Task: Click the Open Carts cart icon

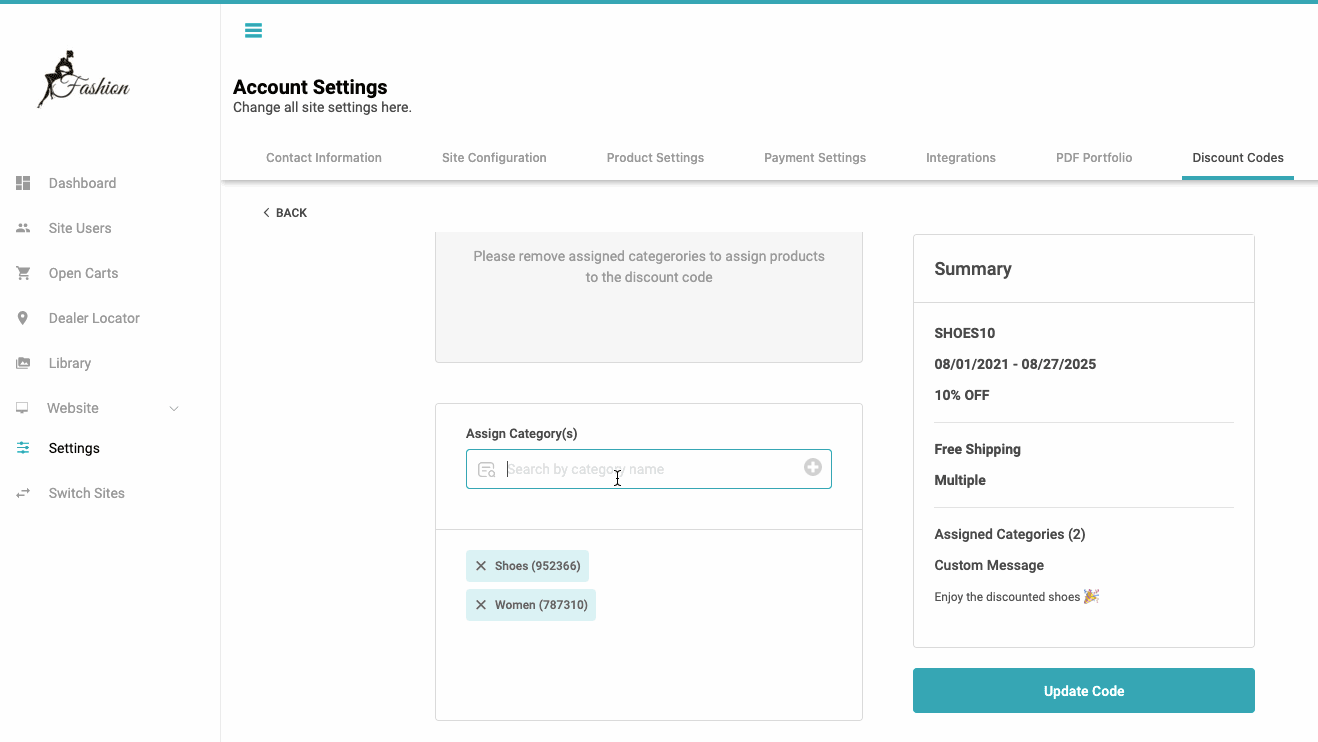Action: click(23, 273)
